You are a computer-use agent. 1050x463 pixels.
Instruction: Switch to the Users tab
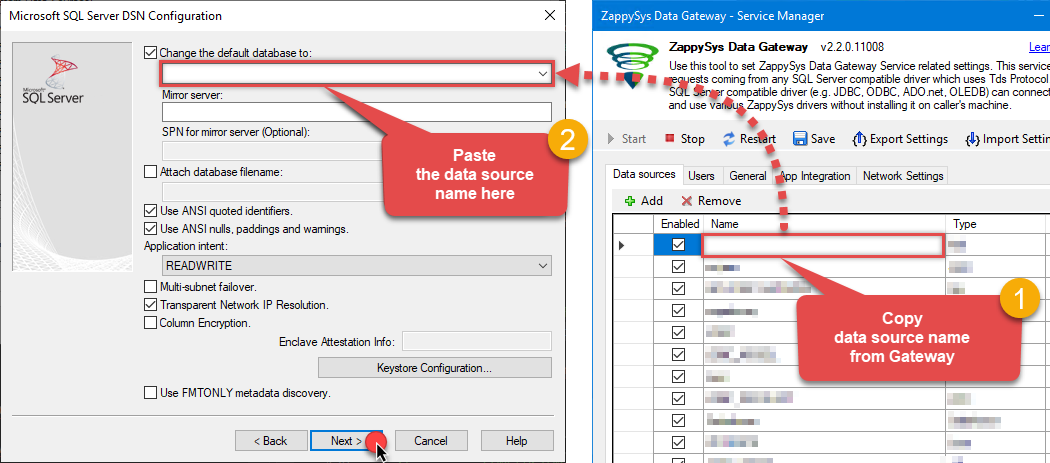click(x=702, y=176)
